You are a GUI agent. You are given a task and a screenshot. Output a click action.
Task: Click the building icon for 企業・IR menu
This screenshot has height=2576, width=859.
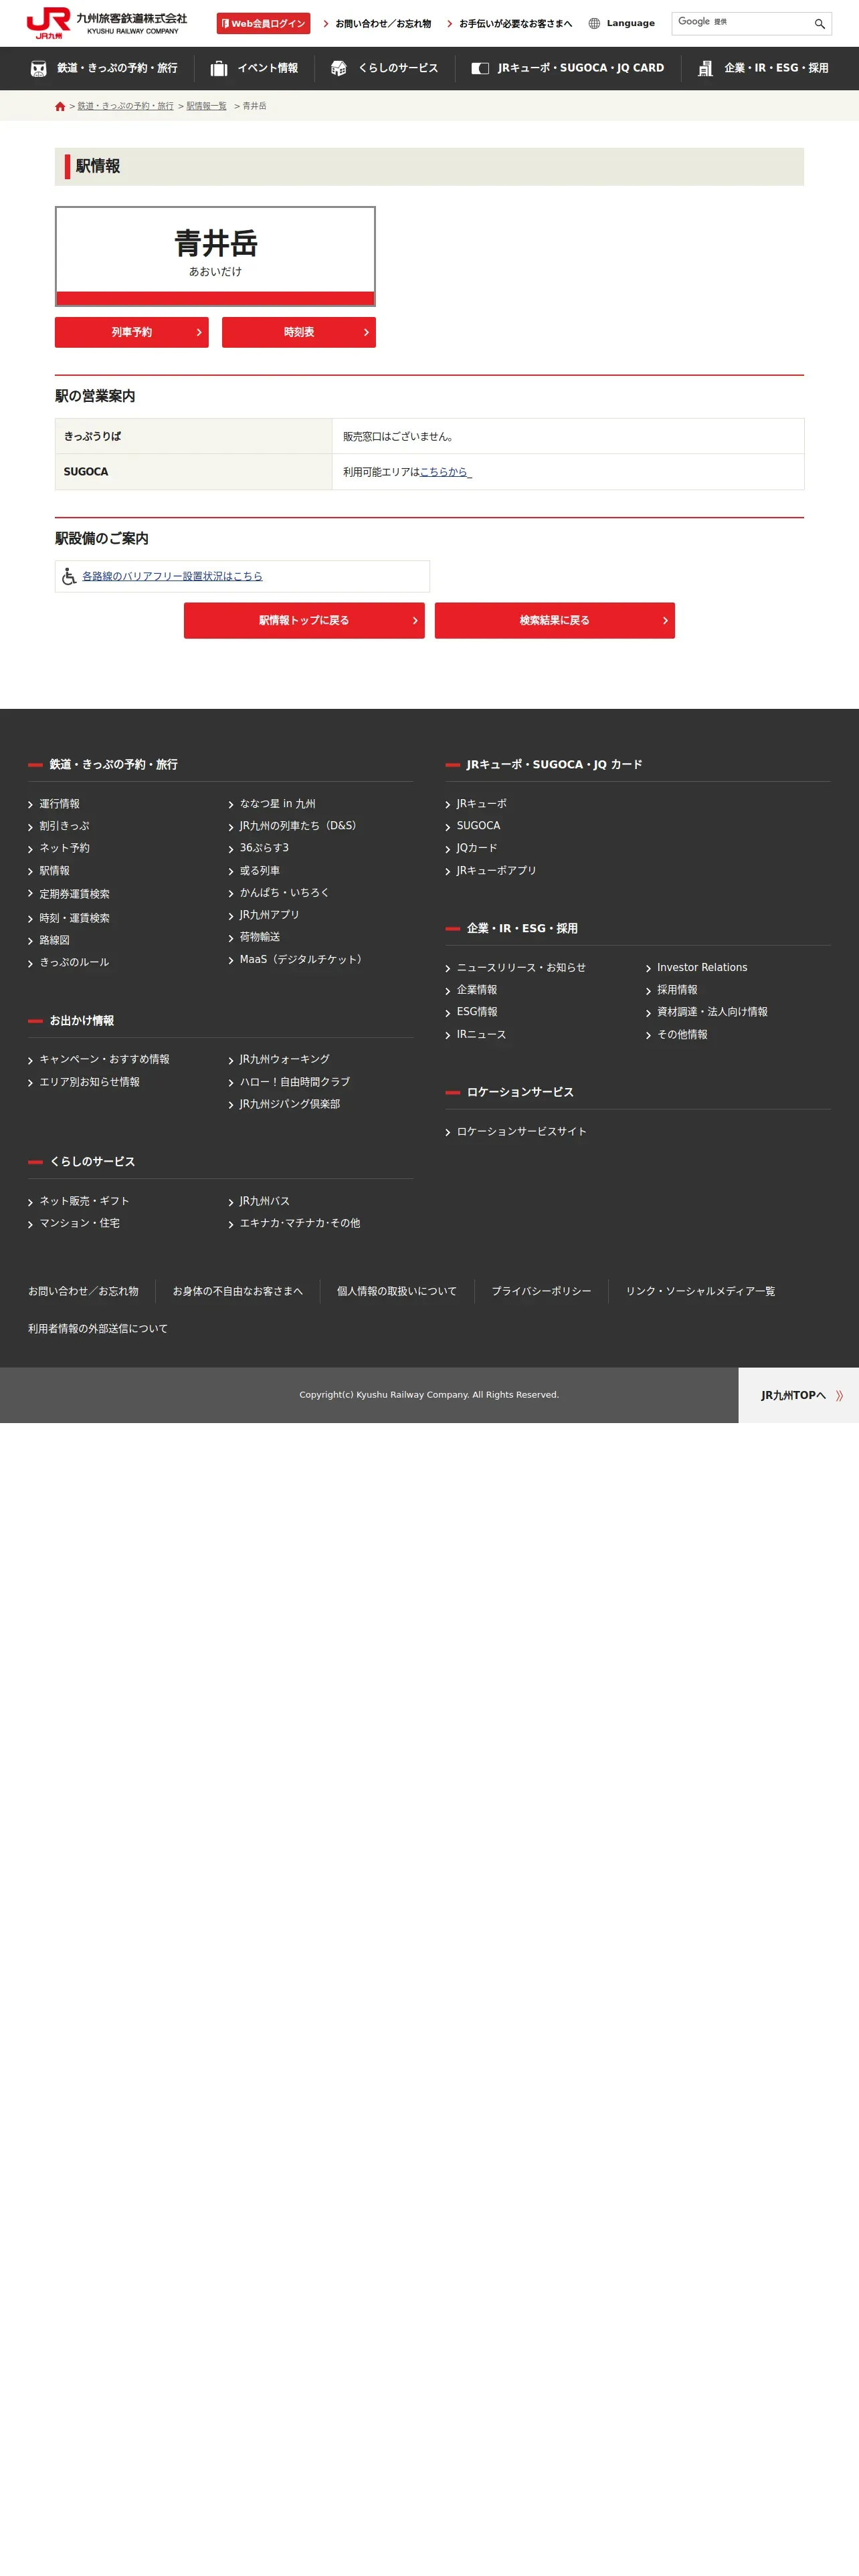(x=705, y=68)
